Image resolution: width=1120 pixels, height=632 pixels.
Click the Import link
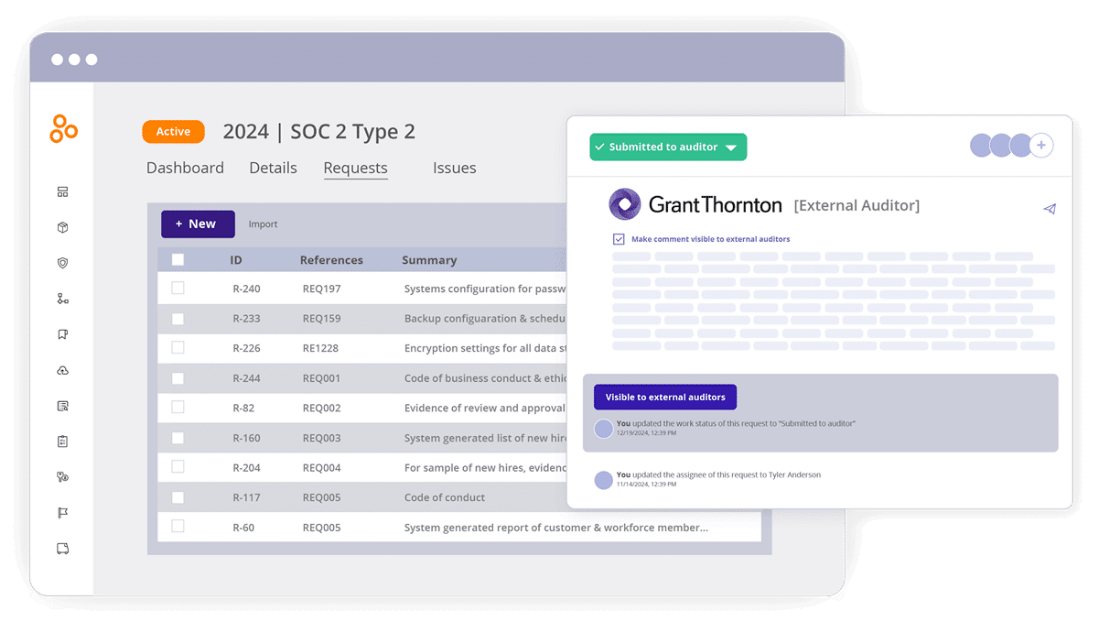[263, 224]
